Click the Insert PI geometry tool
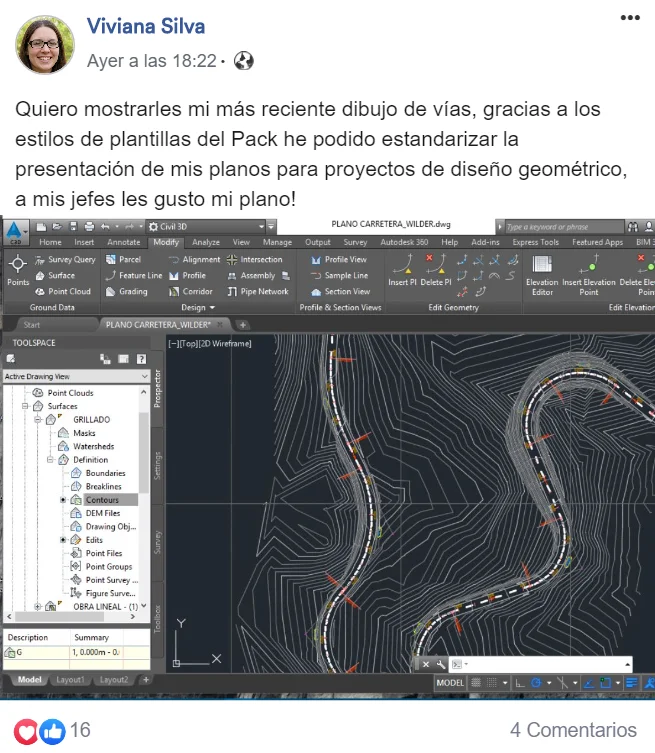Screen dimensions: 655x753 (402, 270)
